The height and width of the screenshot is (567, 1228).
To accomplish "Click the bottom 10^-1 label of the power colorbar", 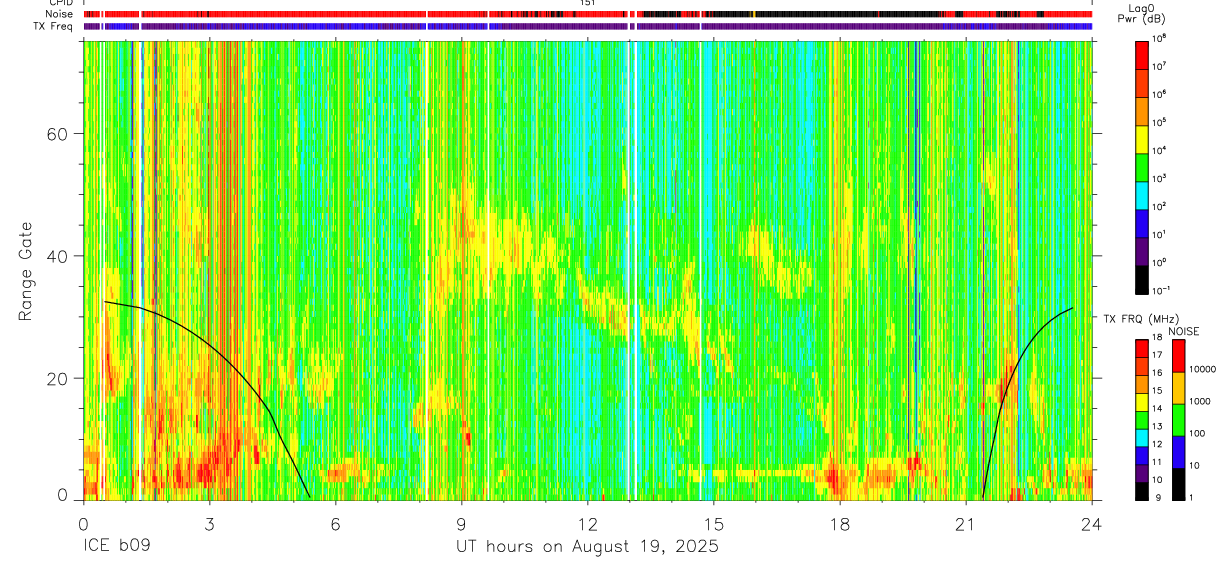I will [x=1161, y=290].
